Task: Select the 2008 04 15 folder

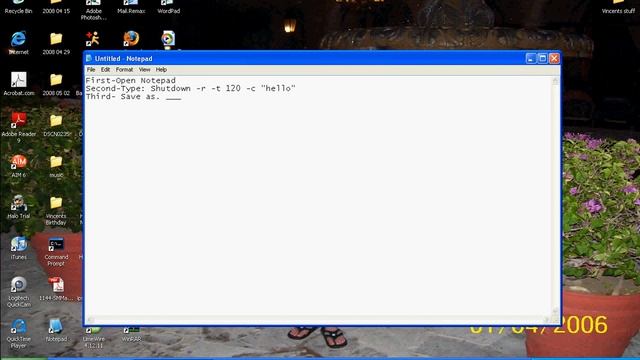Action: [56, 7]
